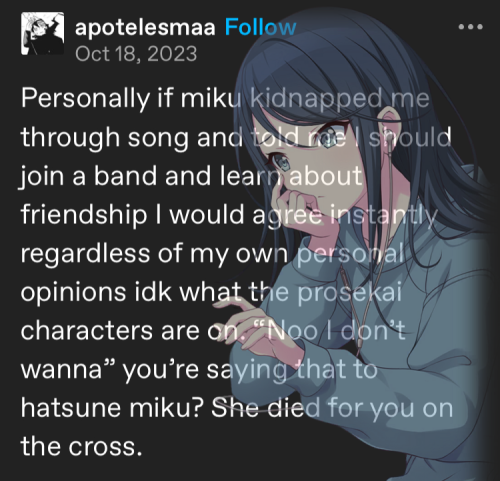Open the Oct 18, 2023 timestamp permalink
The image size is (500, 481).
click(136, 54)
